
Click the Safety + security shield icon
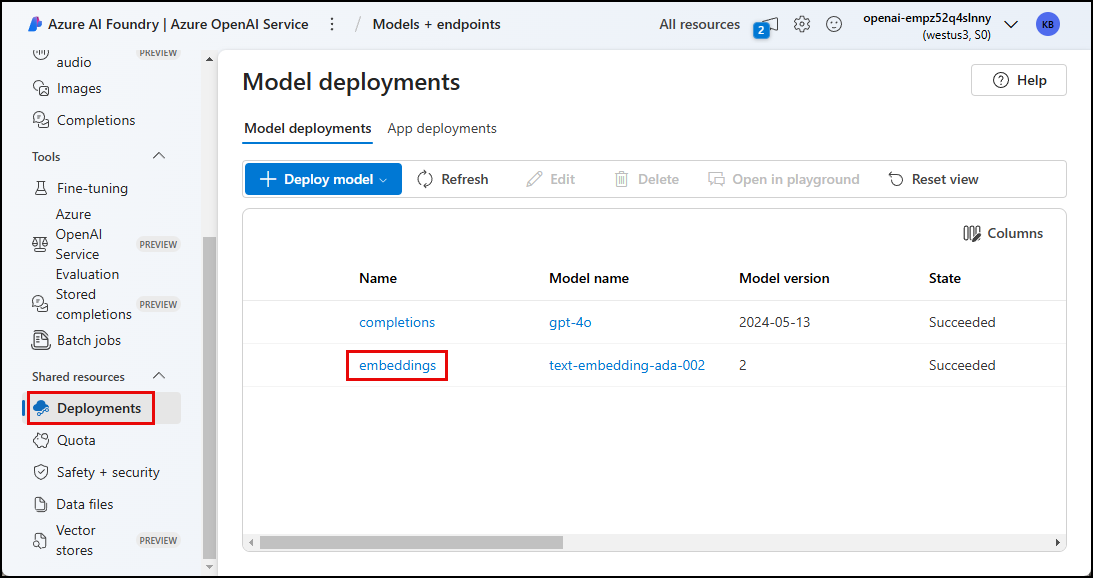(41, 472)
